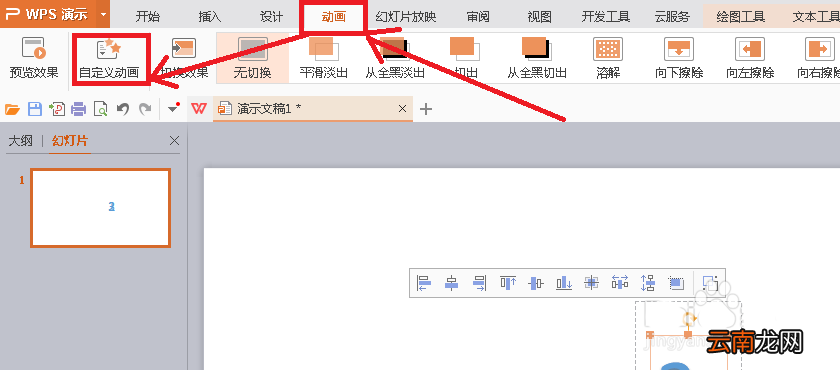Click the group objects icon
This screenshot has height=370, width=840.
click(710, 283)
